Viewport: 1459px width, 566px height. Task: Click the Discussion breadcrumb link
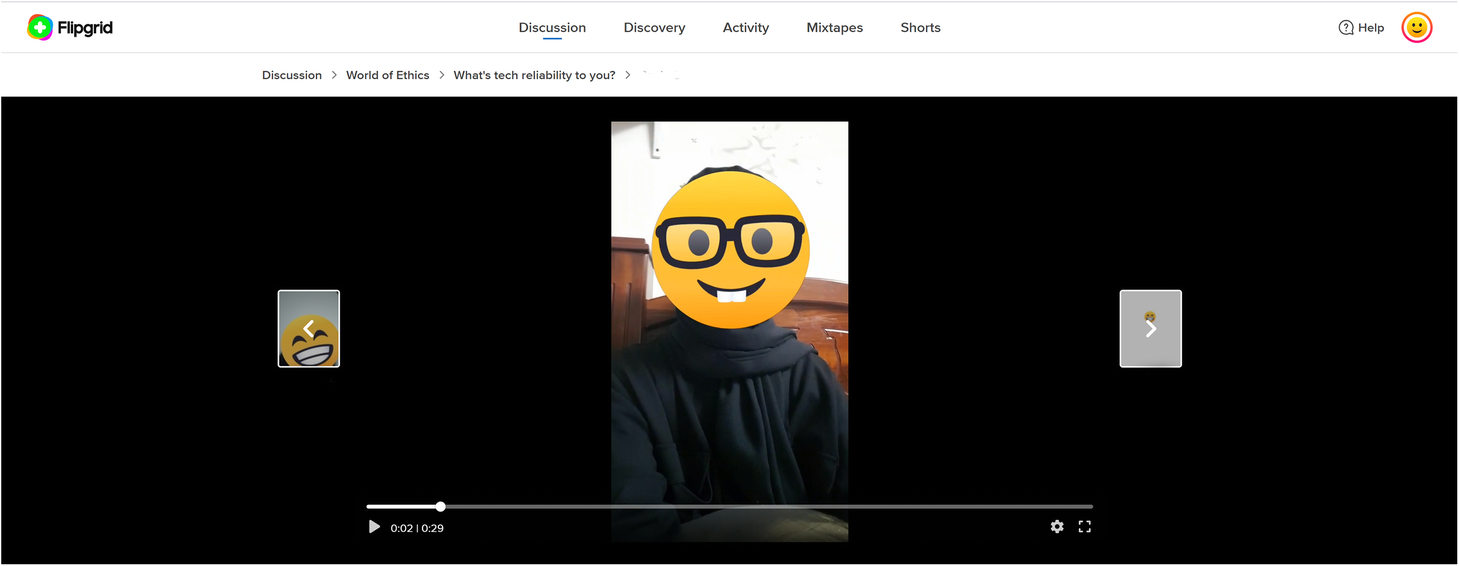pyautogui.click(x=292, y=75)
